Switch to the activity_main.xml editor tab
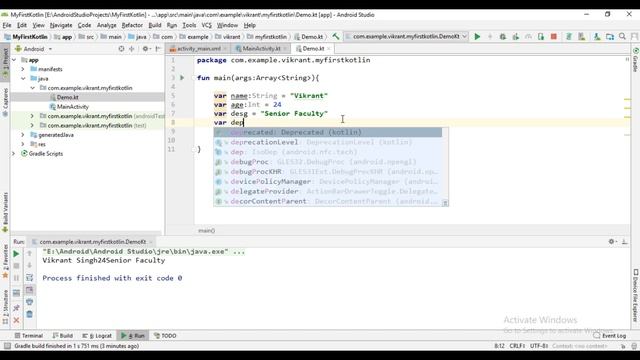This screenshot has width=640, height=360. point(198,49)
